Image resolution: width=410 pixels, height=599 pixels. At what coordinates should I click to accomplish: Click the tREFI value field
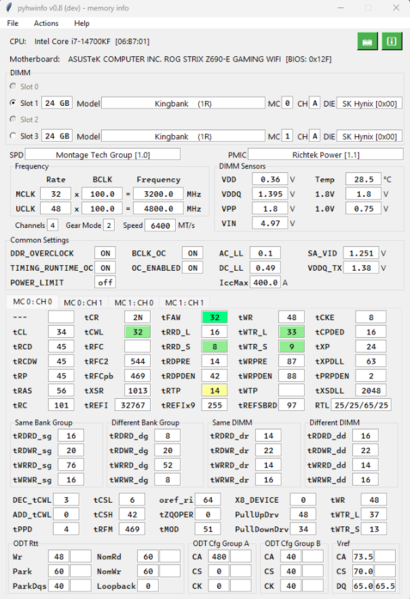point(133,405)
